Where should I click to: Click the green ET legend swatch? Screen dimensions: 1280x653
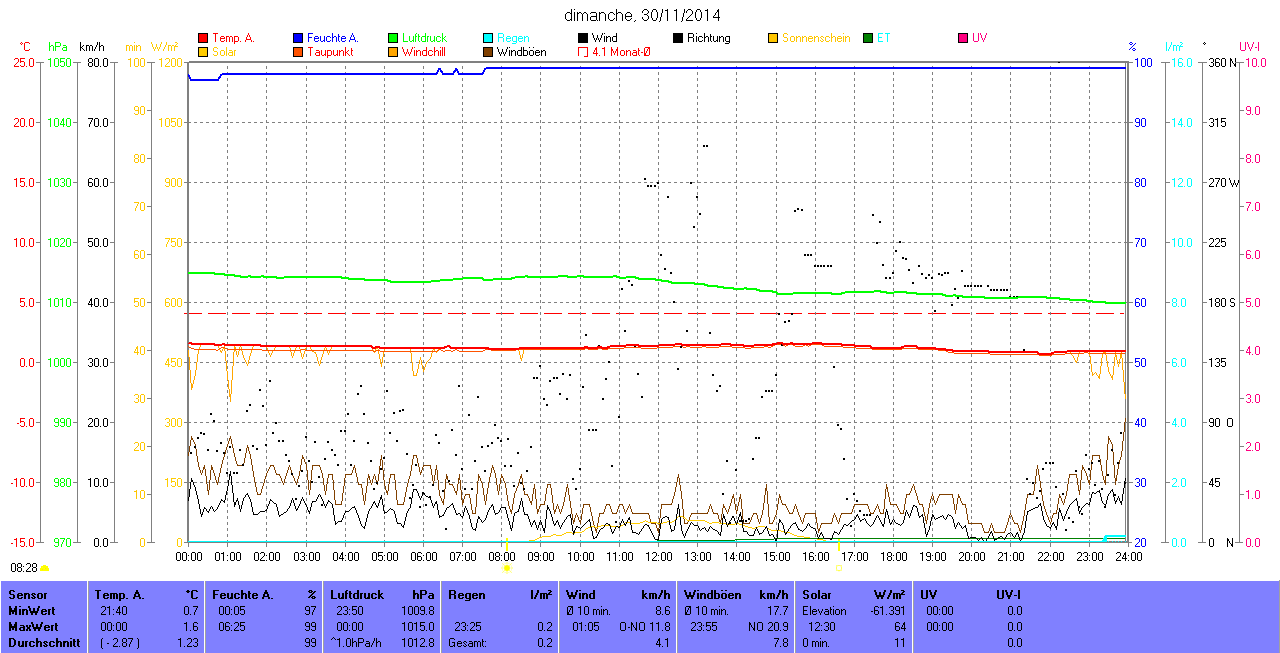tap(868, 38)
